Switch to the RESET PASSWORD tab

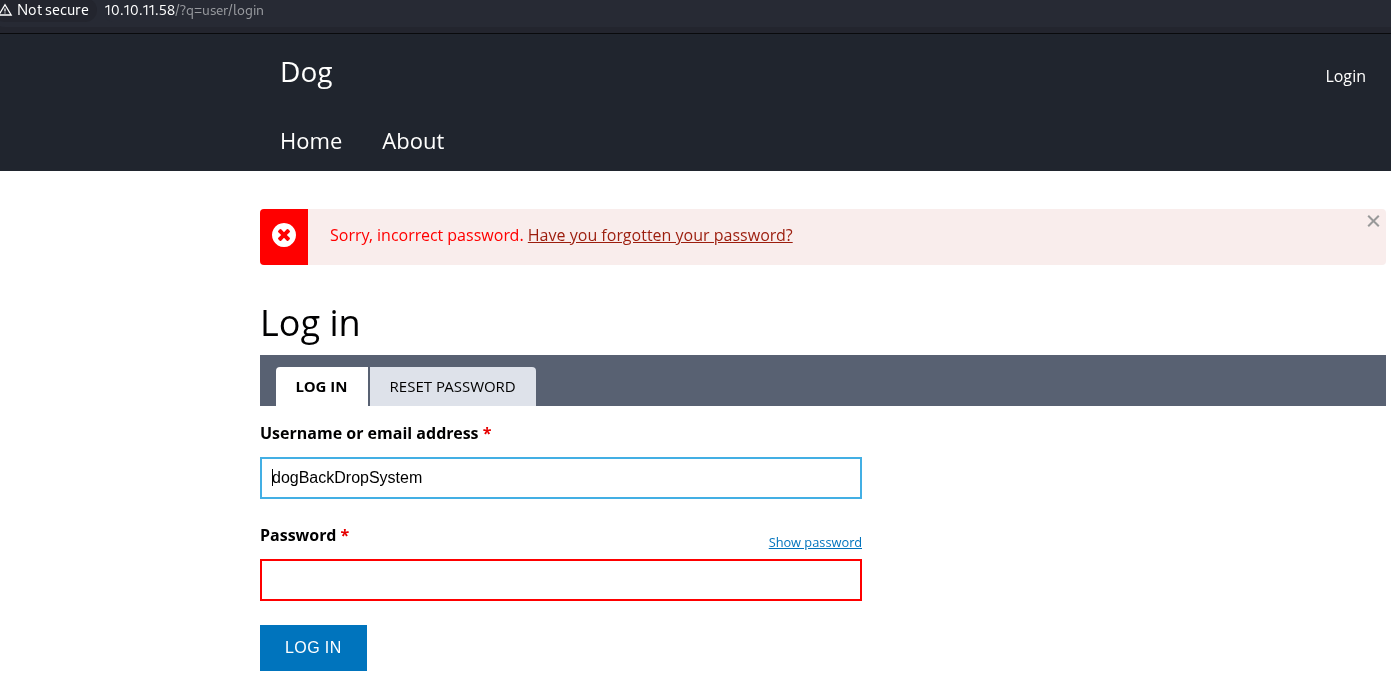(452, 387)
